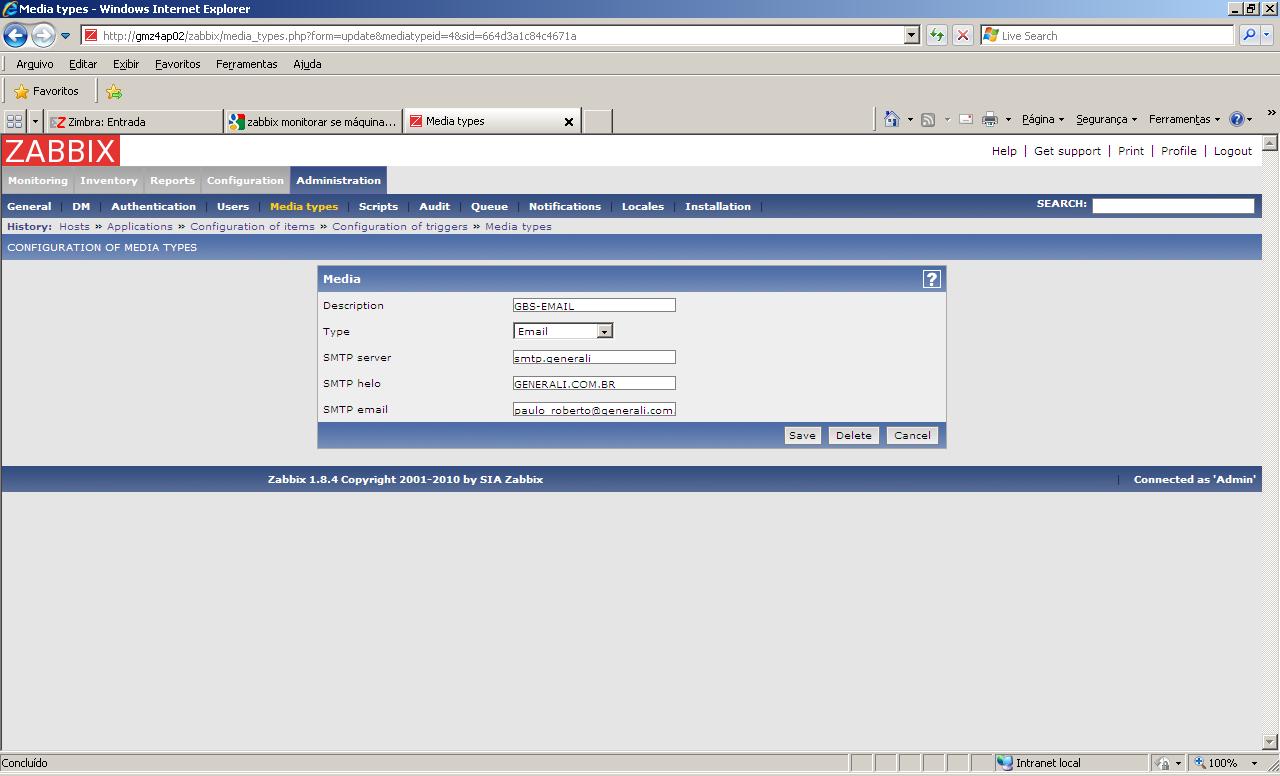Open the Exibir menu
Image resolution: width=1280 pixels, height=776 pixels.
tap(126, 64)
